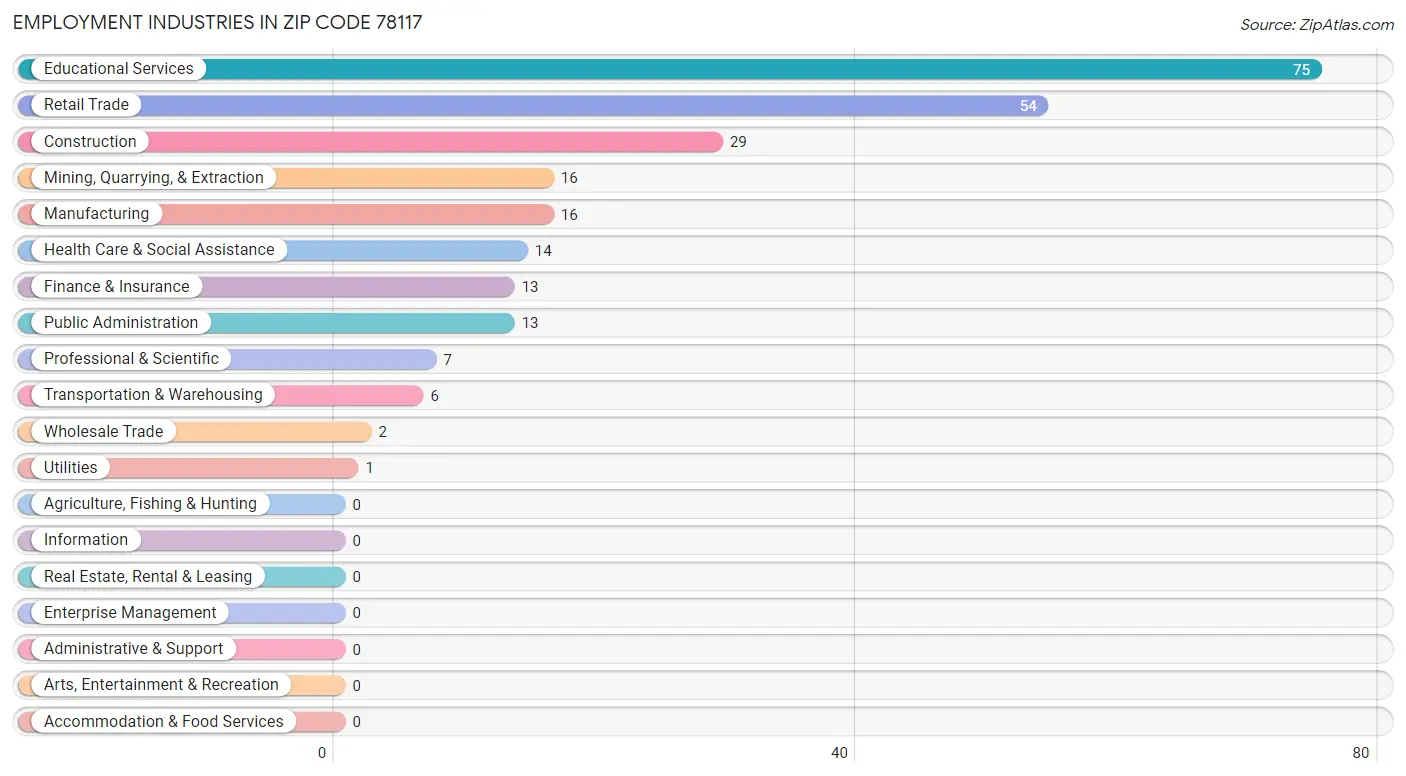1406x776 pixels.
Task: Click the value 54 on Retail Trade bar
Action: pos(1028,106)
